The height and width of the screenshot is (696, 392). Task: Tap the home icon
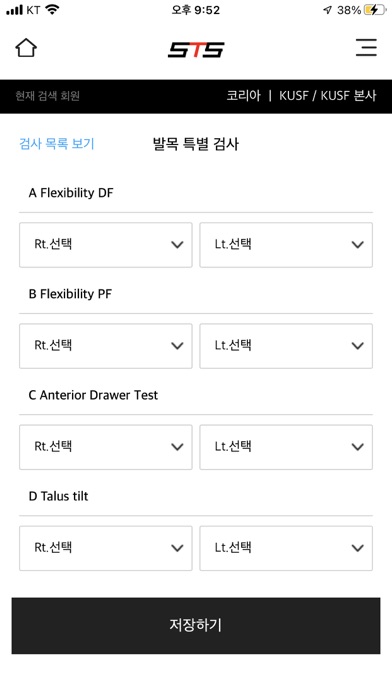[x=26, y=48]
